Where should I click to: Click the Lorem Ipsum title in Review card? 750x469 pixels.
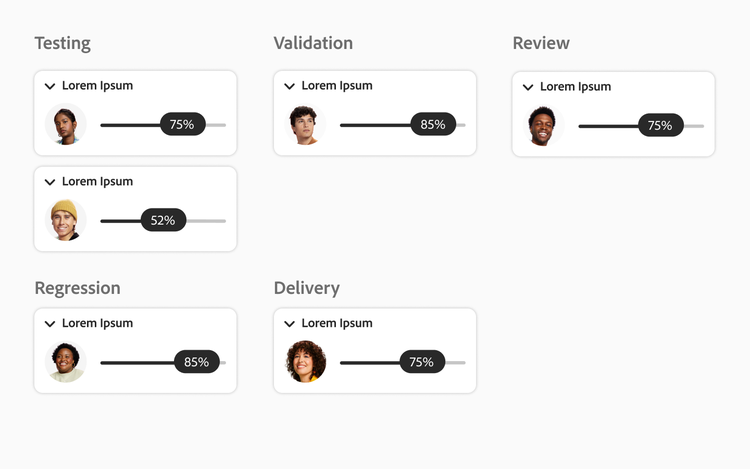[575, 87]
